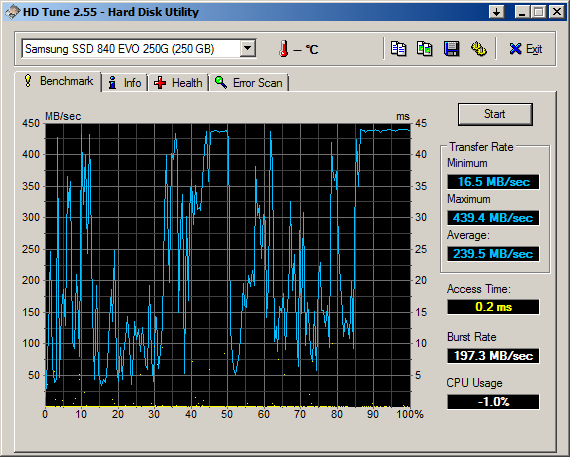Click the maximum value 439.4 MB/sec
The height and width of the screenshot is (457, 570).
point(493,218)
